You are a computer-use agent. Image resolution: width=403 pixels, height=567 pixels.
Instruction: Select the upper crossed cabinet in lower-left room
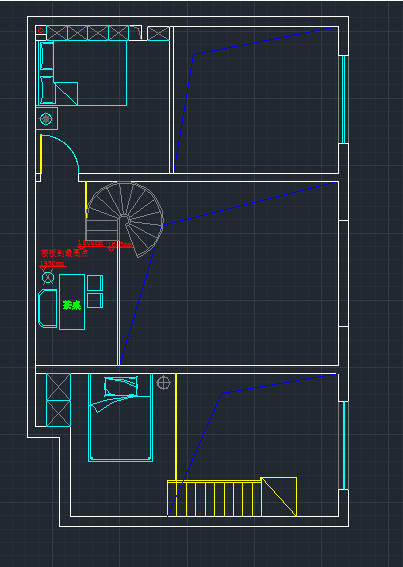tap(58, 387)
